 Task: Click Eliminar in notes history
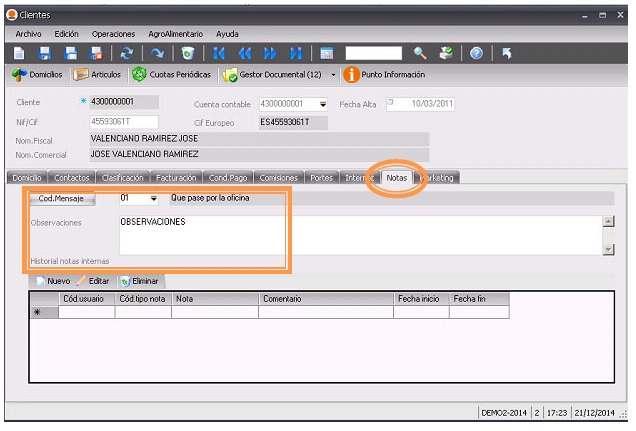coord(139,282)
